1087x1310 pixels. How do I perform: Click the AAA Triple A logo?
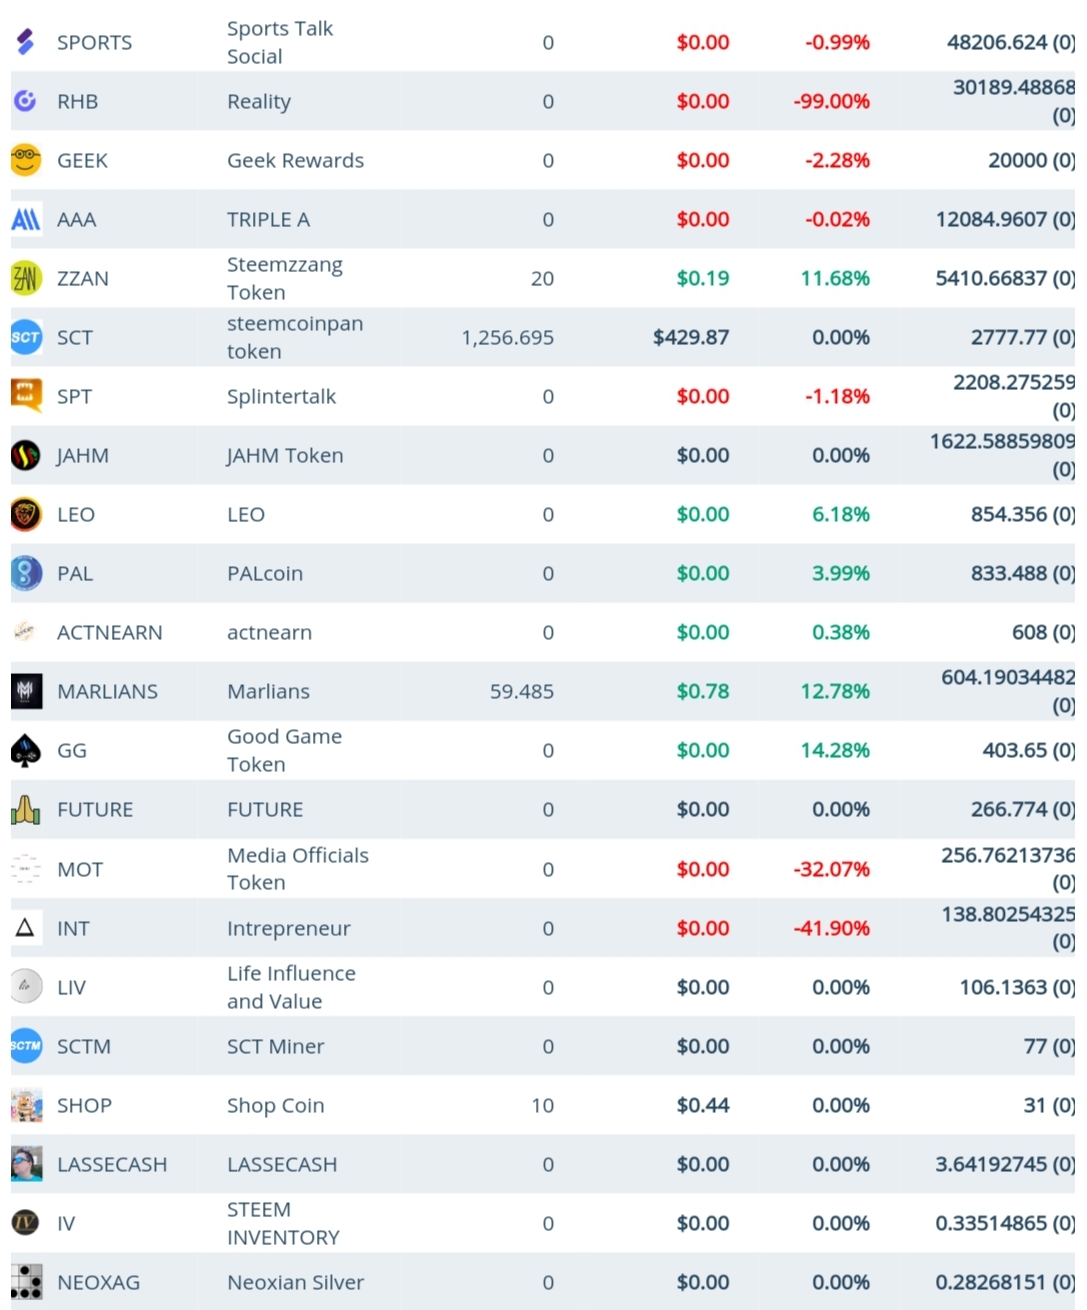pyautogui.click(x=26, y=219)
